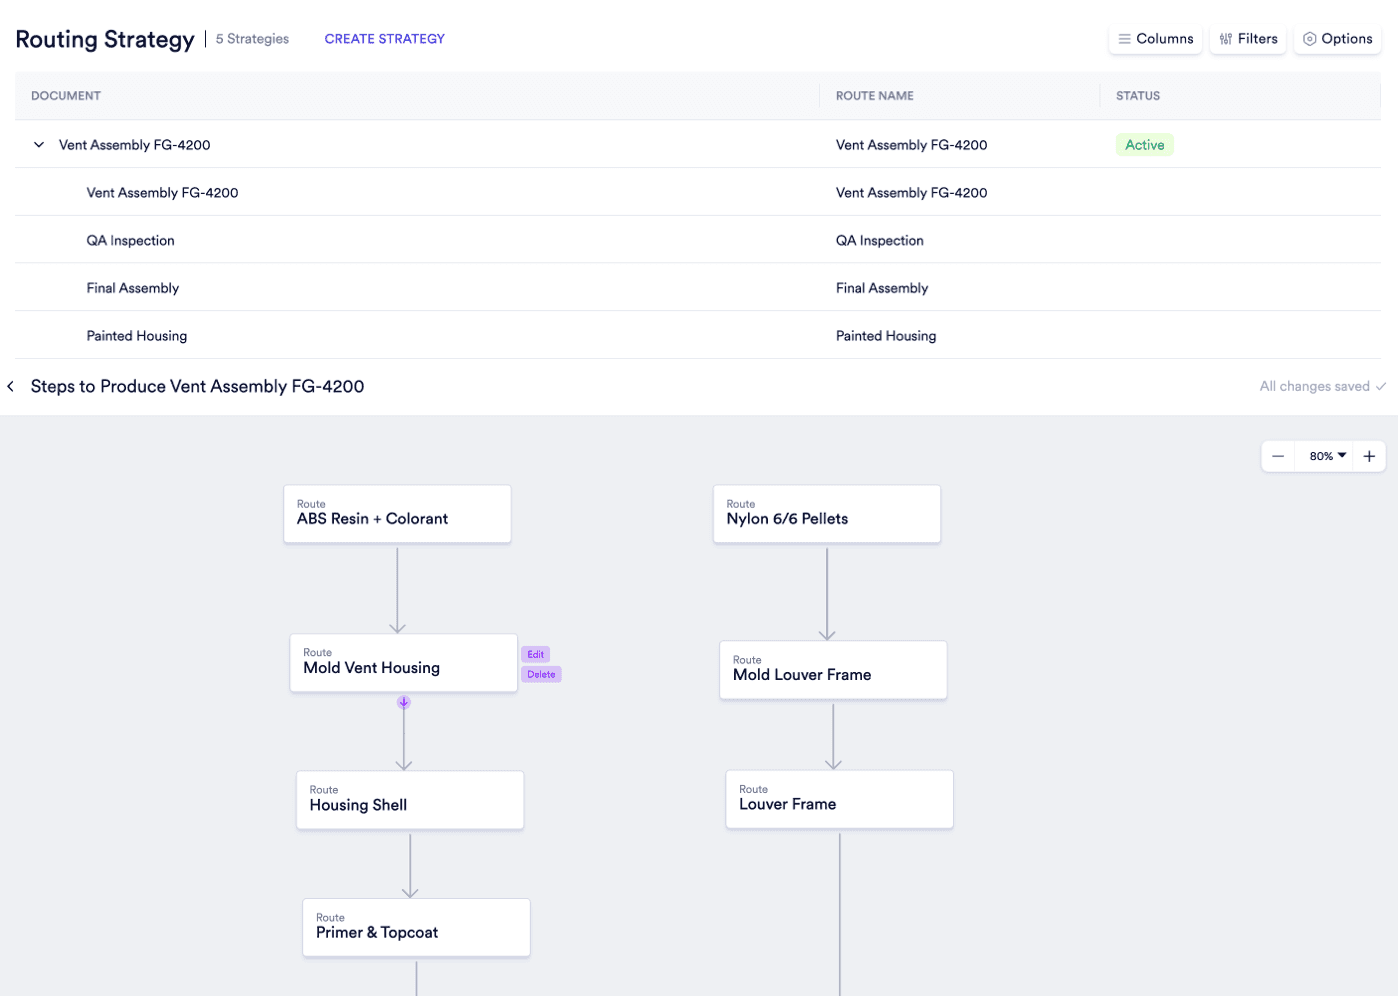Click purple arrow below Mold Vent Housing node
The height and width of the screenshot is (996, 1398).
[x=403, y=702]
